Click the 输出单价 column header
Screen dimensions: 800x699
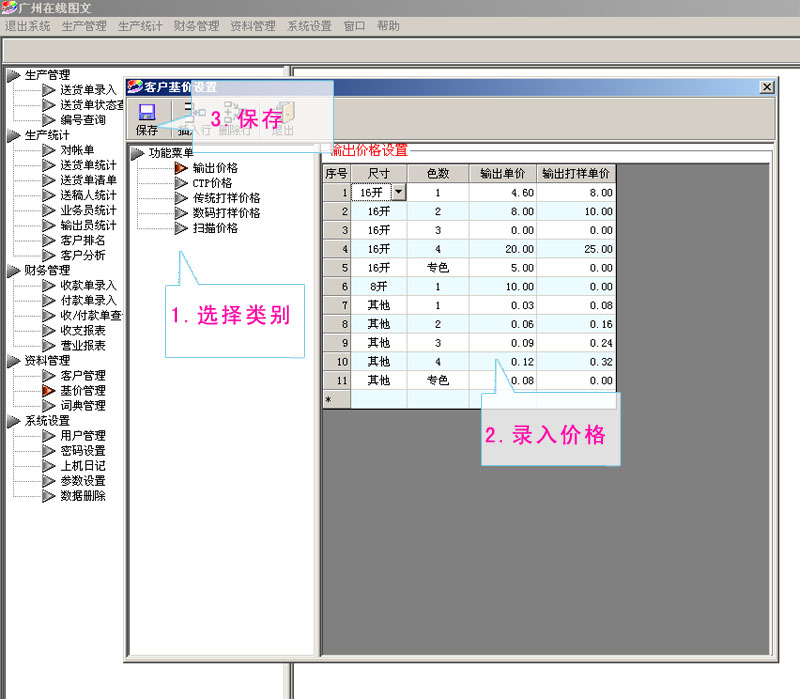[503, 173]
